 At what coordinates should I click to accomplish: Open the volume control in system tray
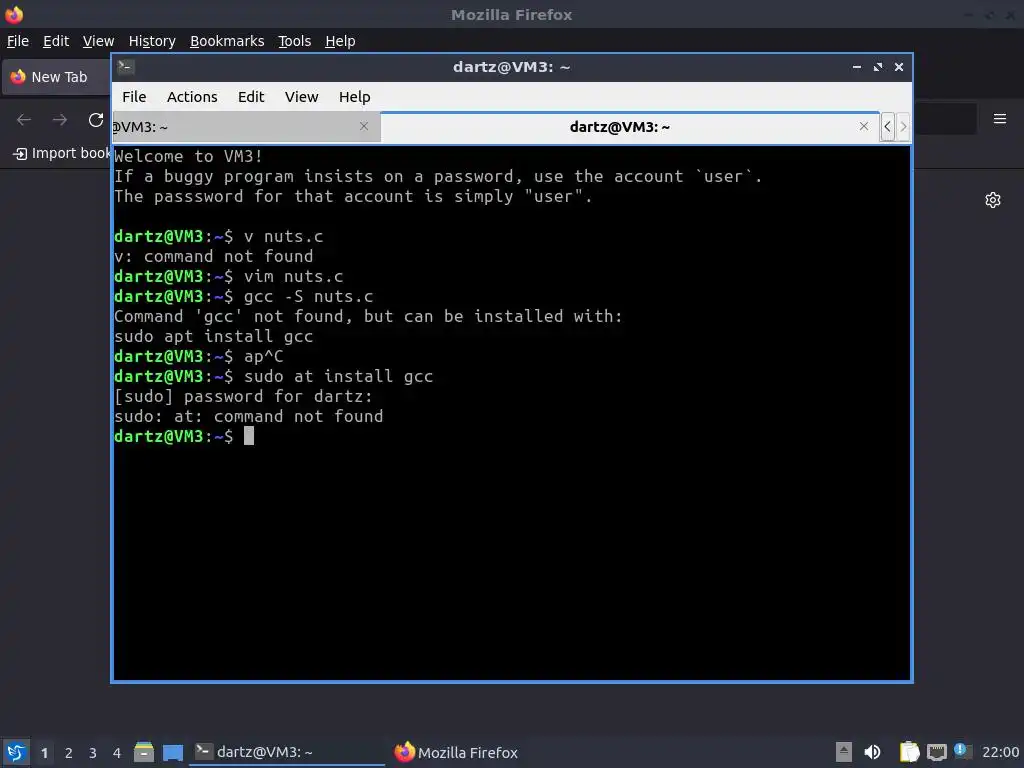coord(872,752)
